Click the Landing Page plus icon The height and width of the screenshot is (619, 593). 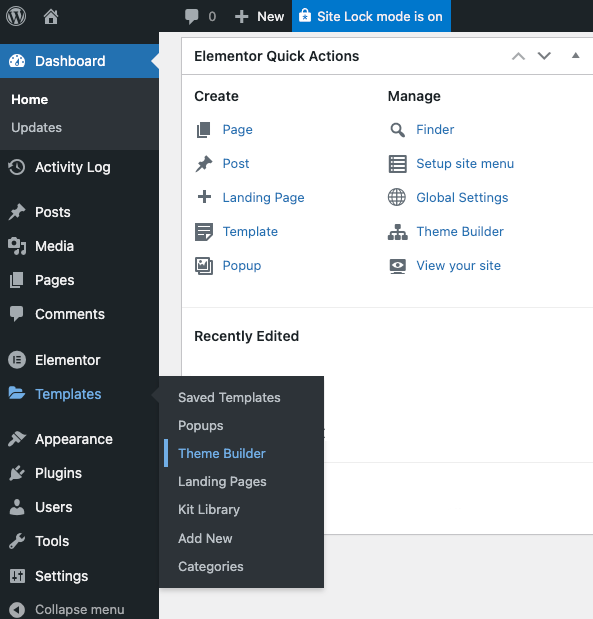[x=204, y=196]
